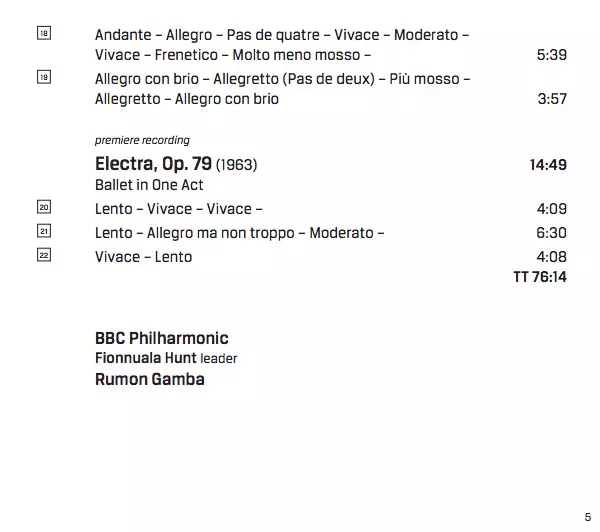The width and height of the screenshot is (600, 532).
Task: Click the 'Electra, Op. 79' title
Action: [153, 164]
